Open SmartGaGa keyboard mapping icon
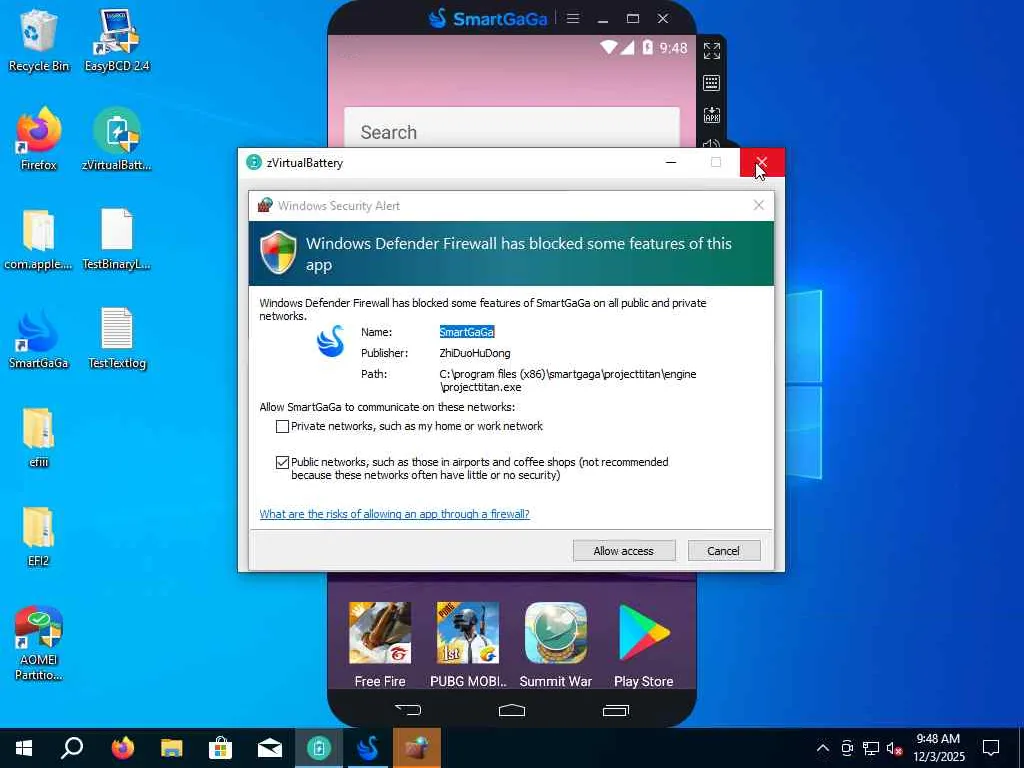This screenshot has width=1024, height=768. [x=711, y=83]
